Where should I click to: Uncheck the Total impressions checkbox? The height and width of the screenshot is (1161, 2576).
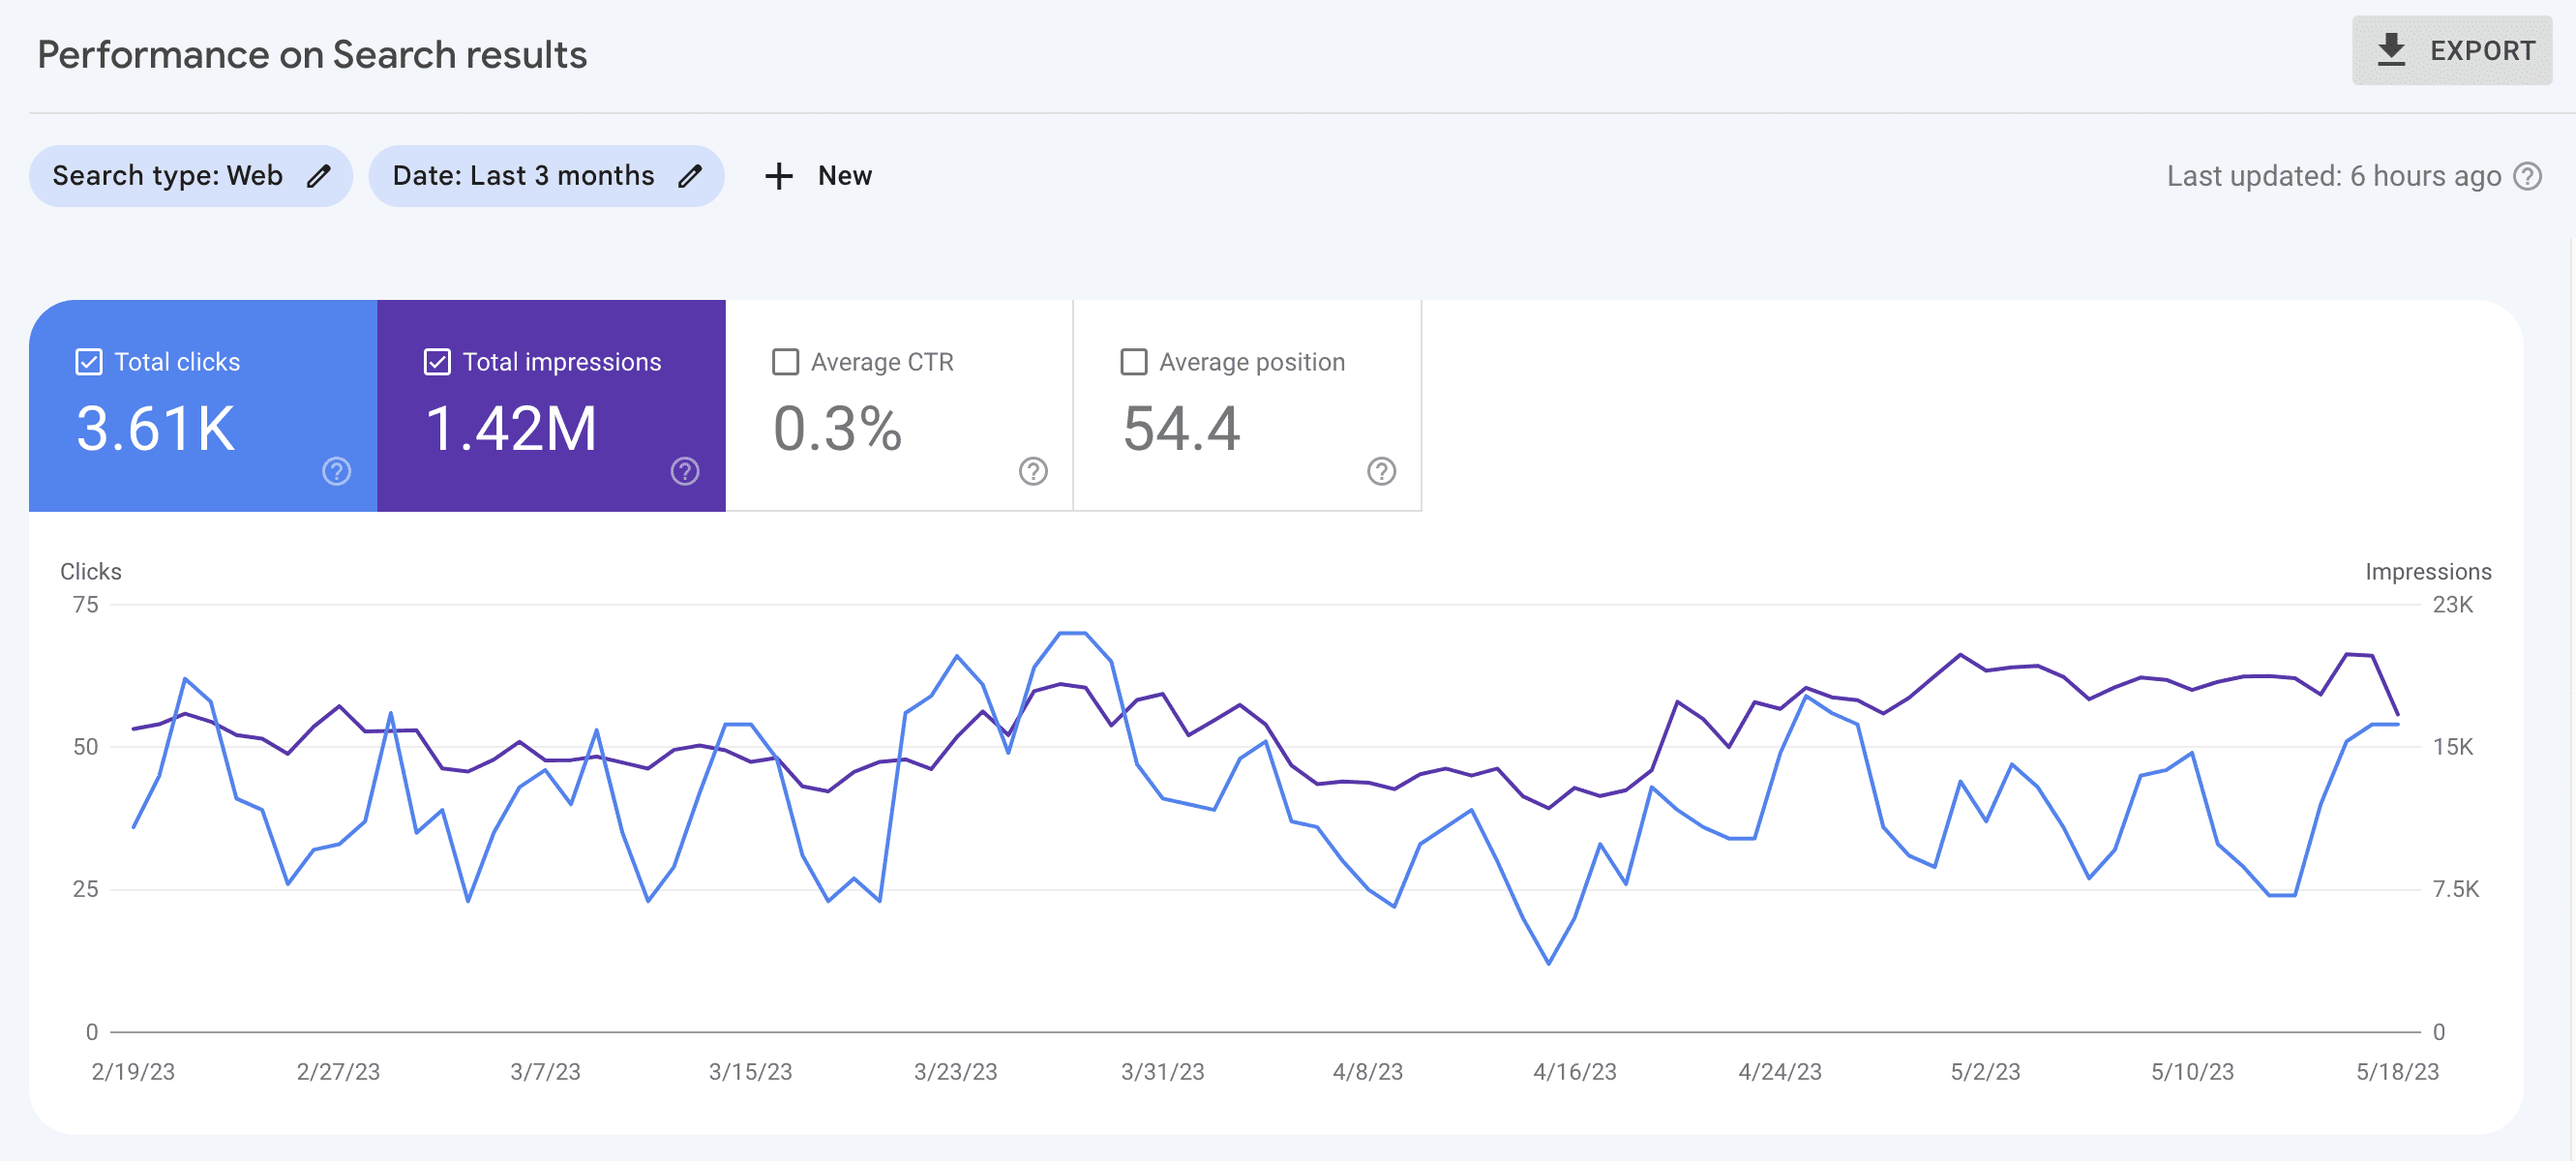coord(436,361)
